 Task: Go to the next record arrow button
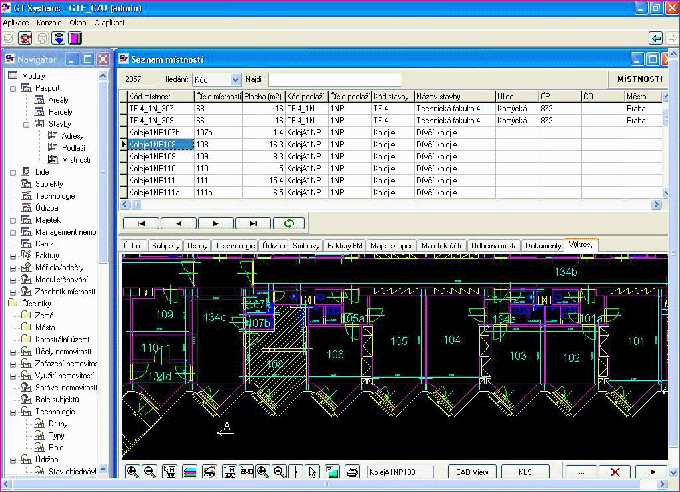215,223
